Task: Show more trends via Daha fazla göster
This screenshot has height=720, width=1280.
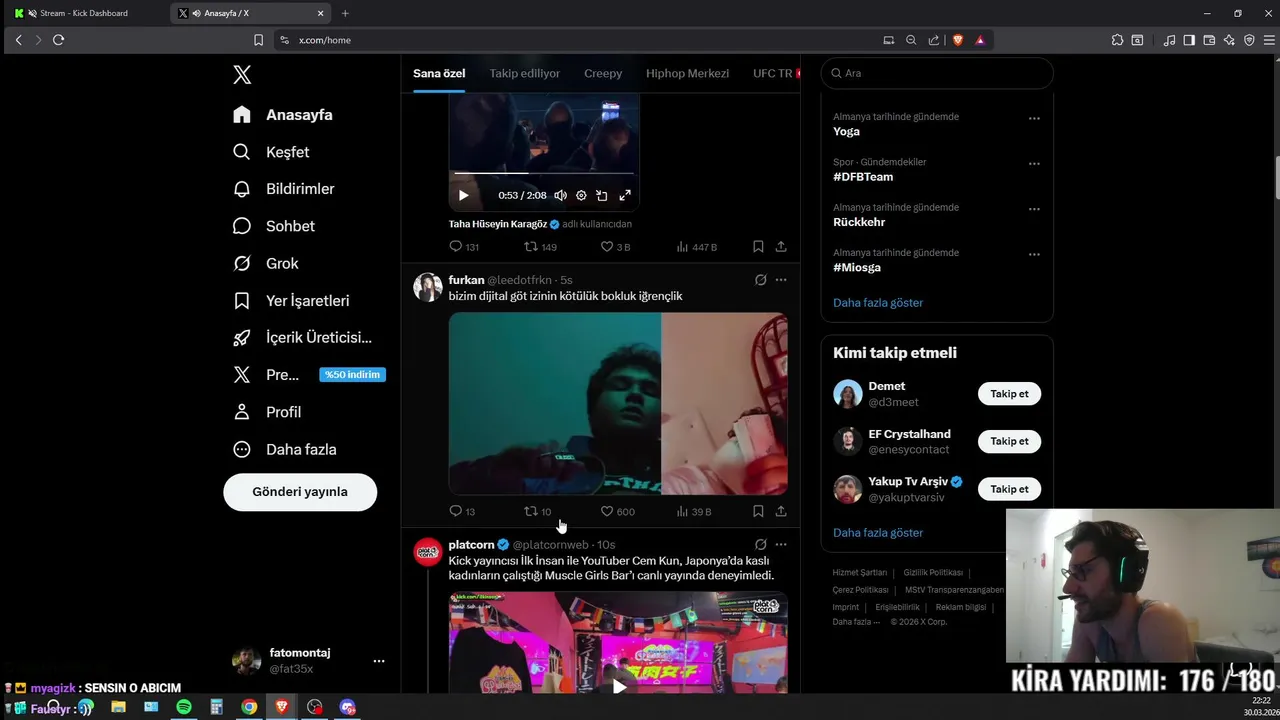Action: (x=878, y=302)
